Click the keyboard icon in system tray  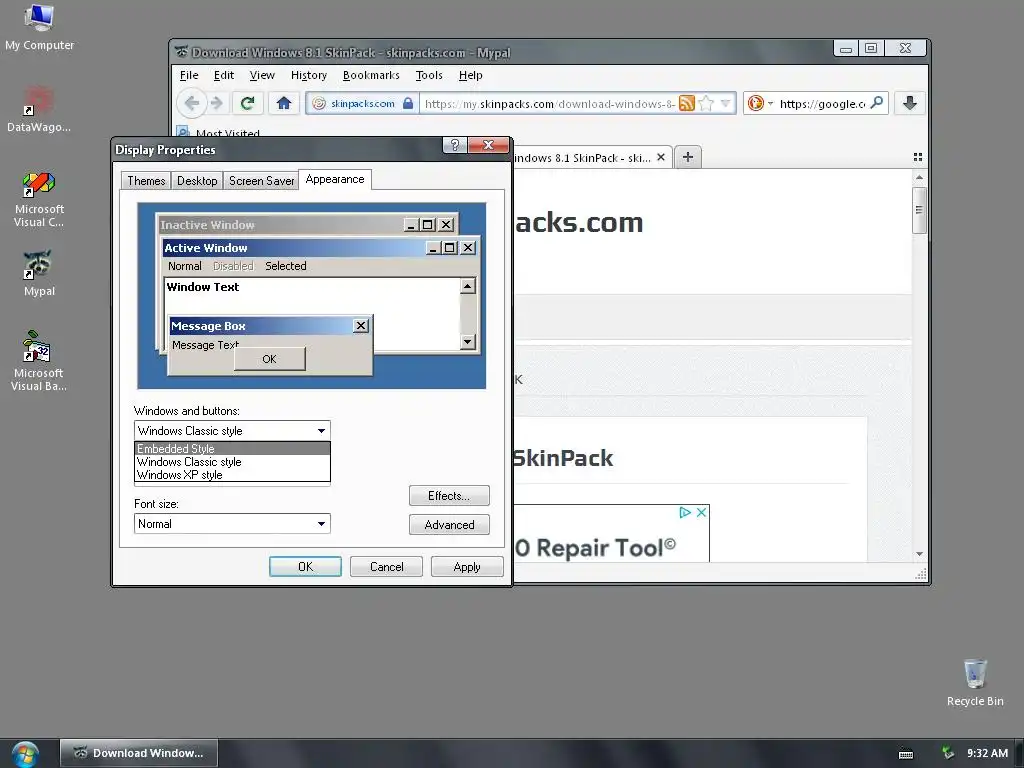point(906,754)
